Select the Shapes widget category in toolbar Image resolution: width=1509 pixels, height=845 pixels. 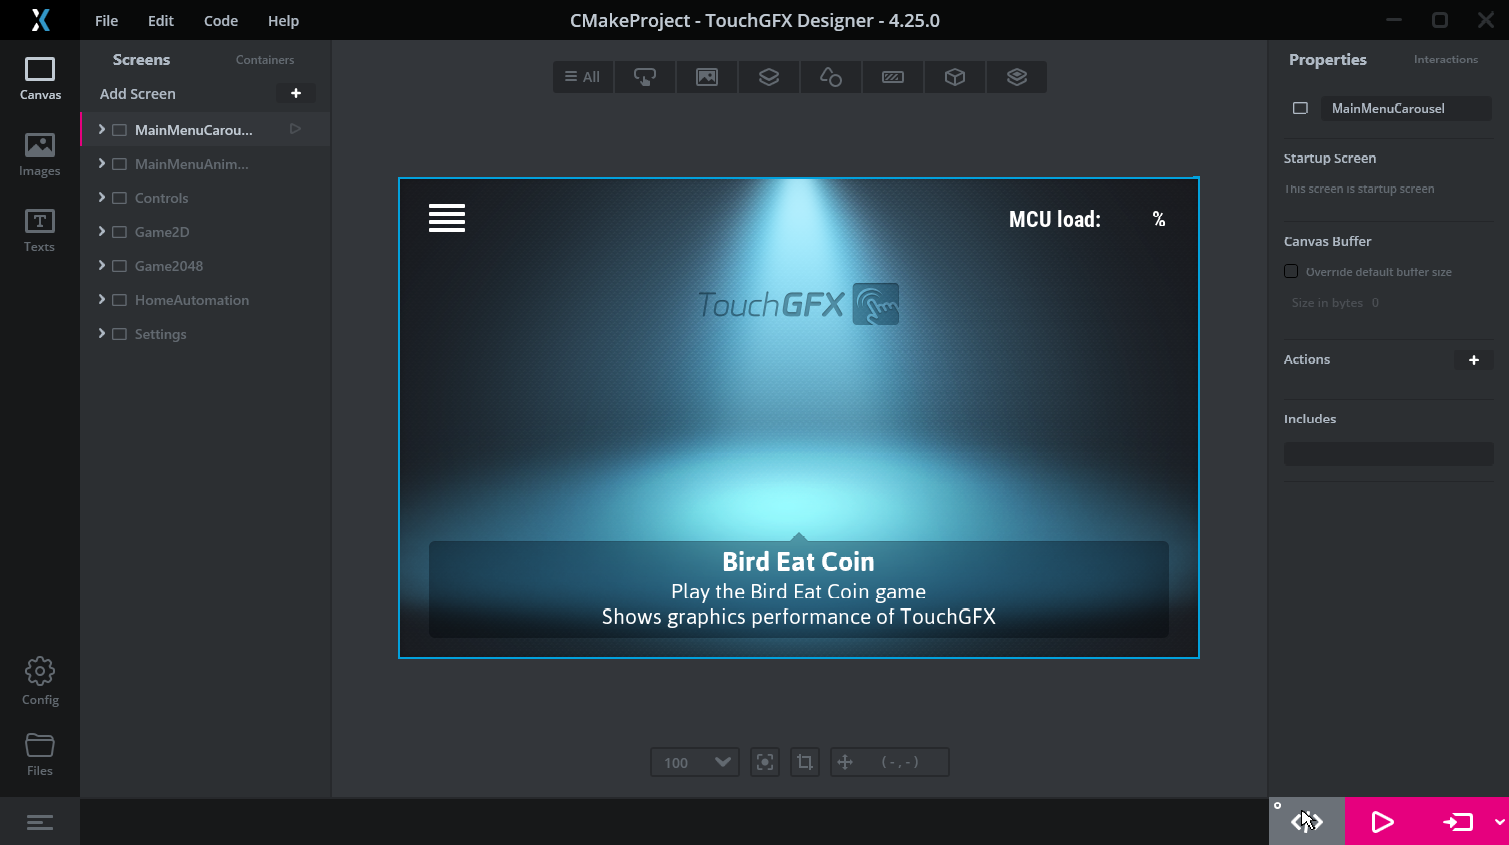click(x=831, y=77)
